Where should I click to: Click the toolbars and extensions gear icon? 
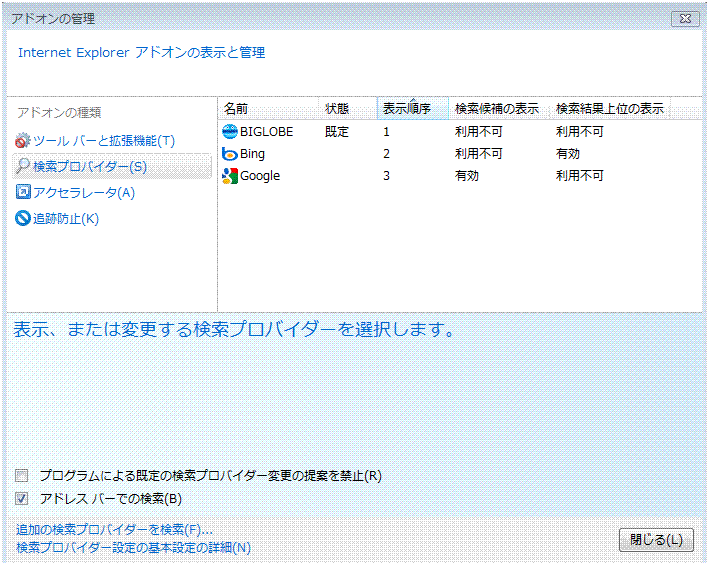pos(23,141)
